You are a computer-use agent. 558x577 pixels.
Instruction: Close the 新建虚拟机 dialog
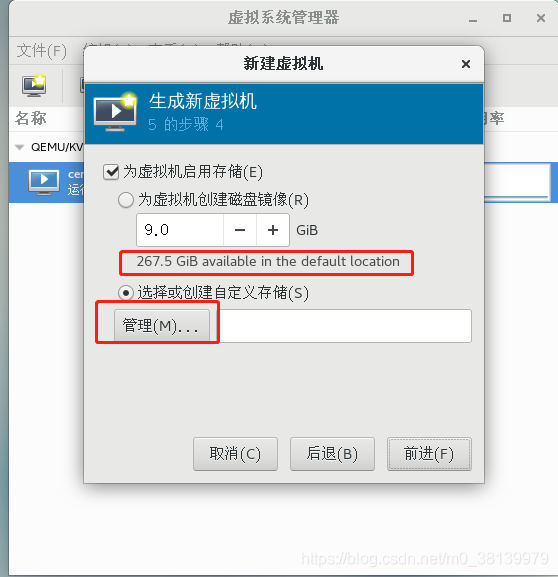[x=466, y=64]
